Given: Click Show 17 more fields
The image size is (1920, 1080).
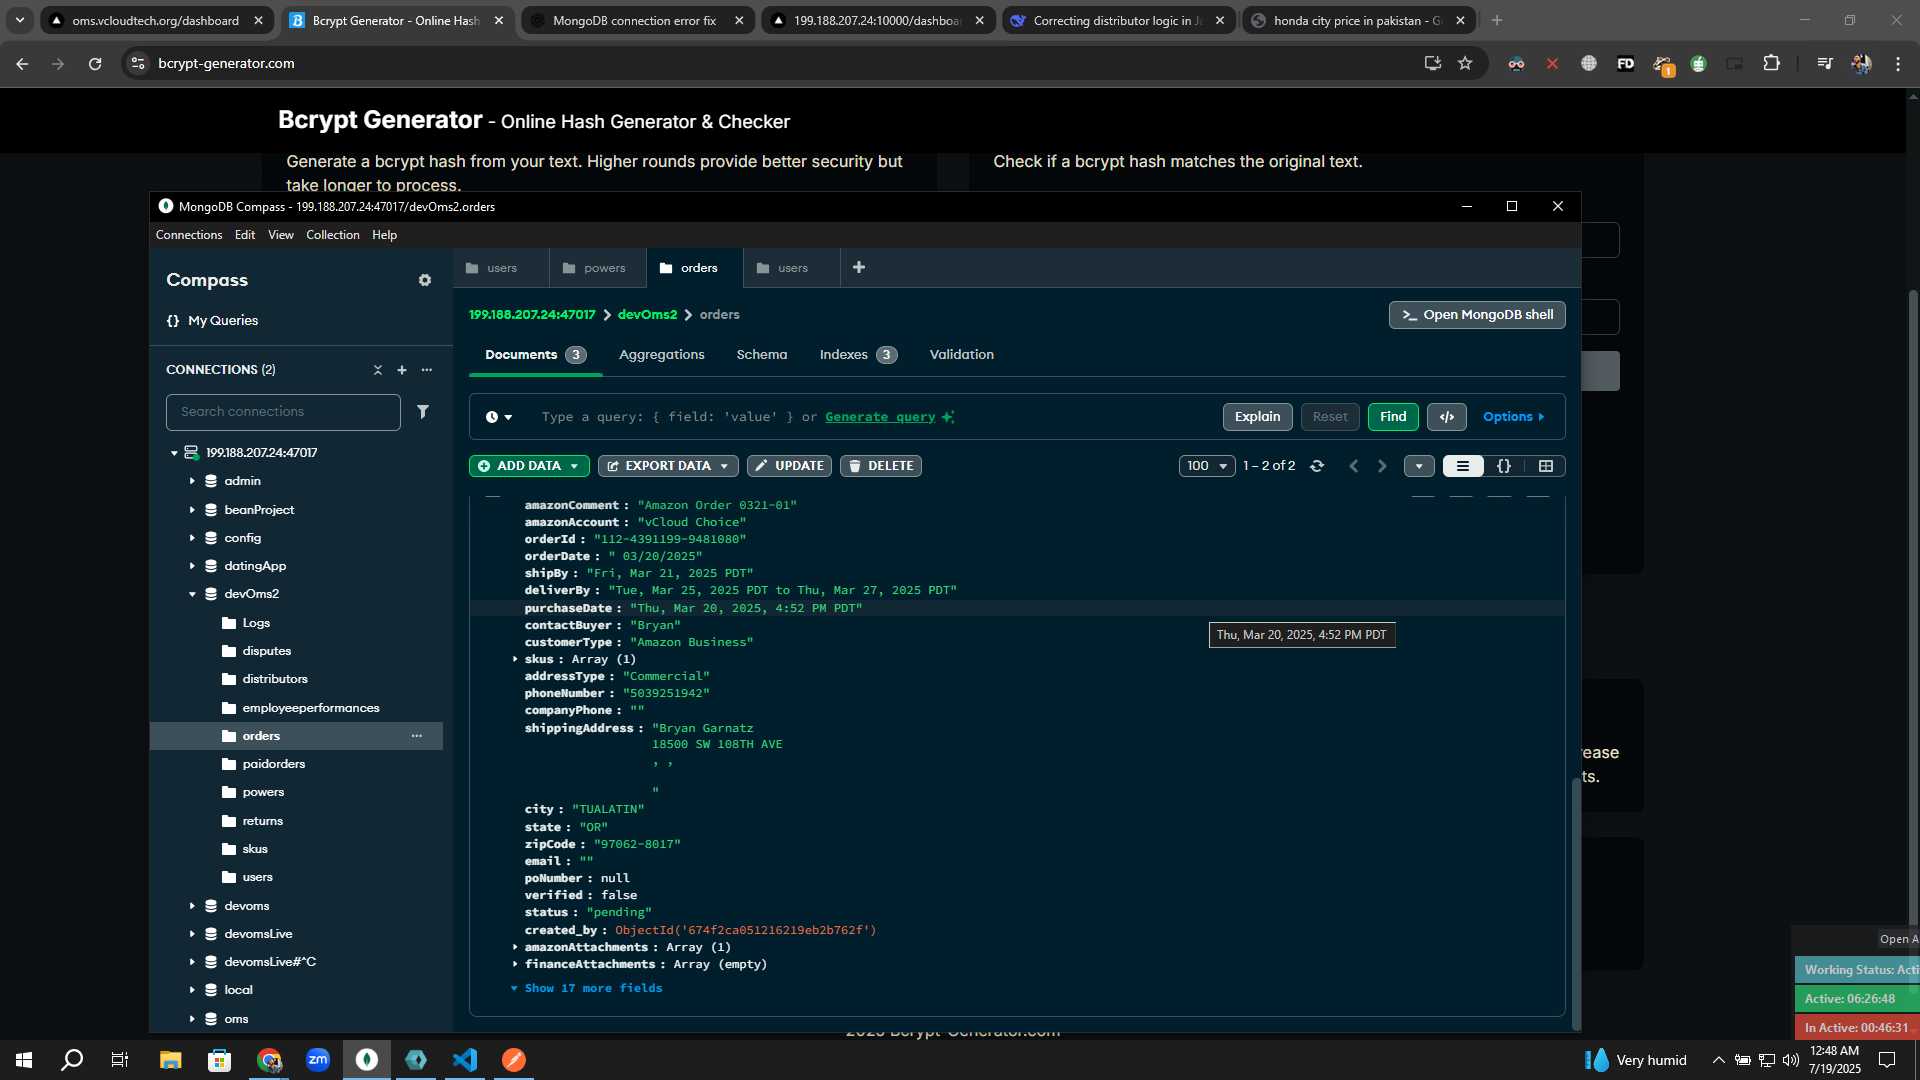Looking at the screenshot, I should click(593, 988).
